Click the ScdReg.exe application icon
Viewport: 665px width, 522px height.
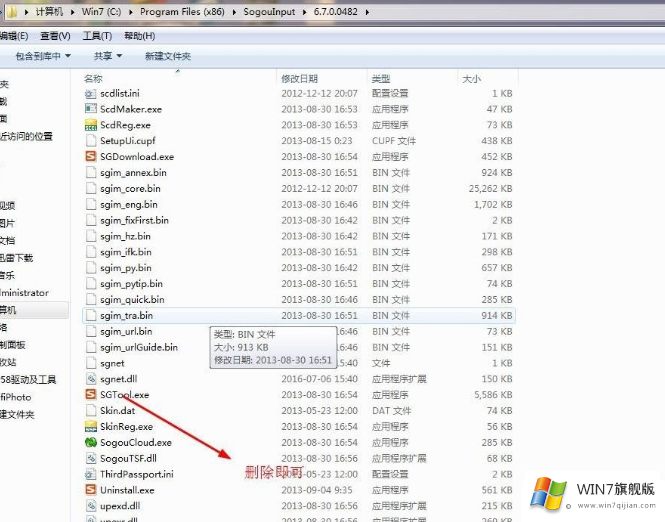[x=90, y=125]
